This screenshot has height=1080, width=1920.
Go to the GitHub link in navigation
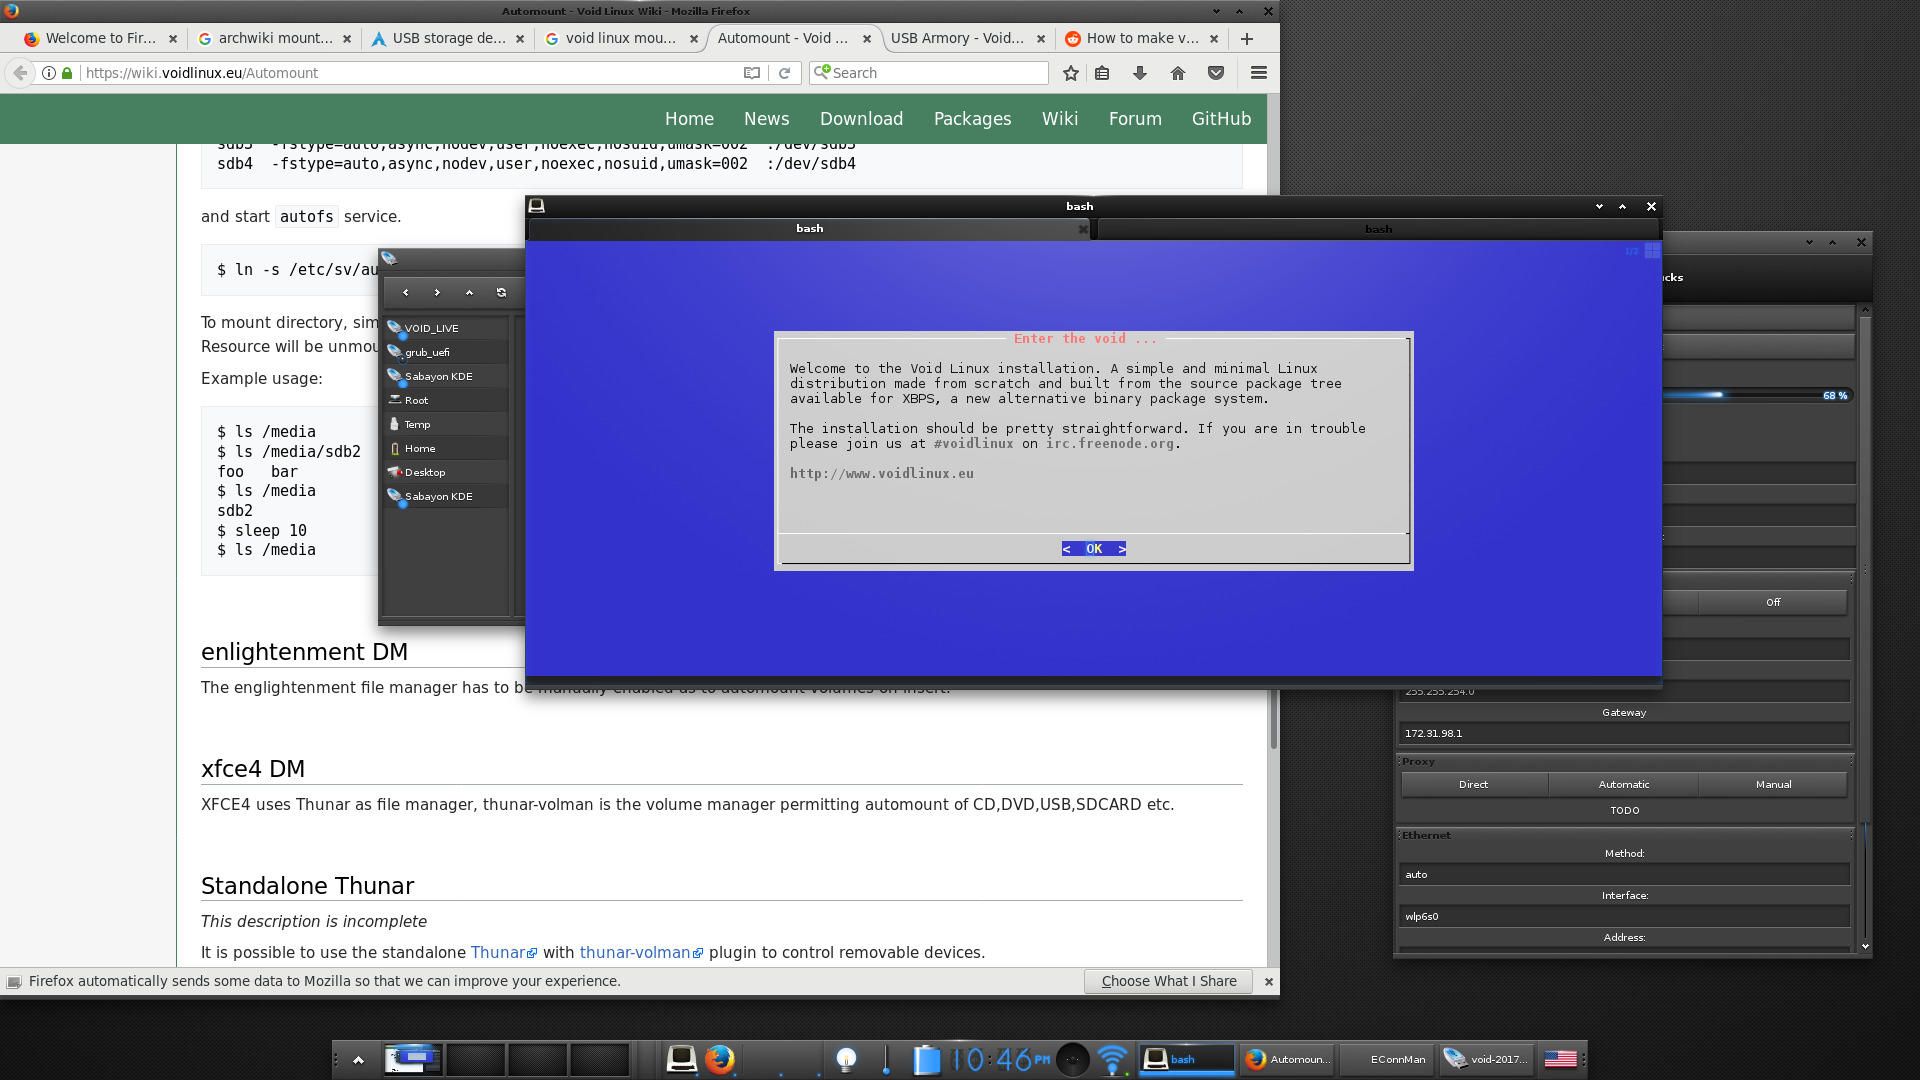(1221, 119)
